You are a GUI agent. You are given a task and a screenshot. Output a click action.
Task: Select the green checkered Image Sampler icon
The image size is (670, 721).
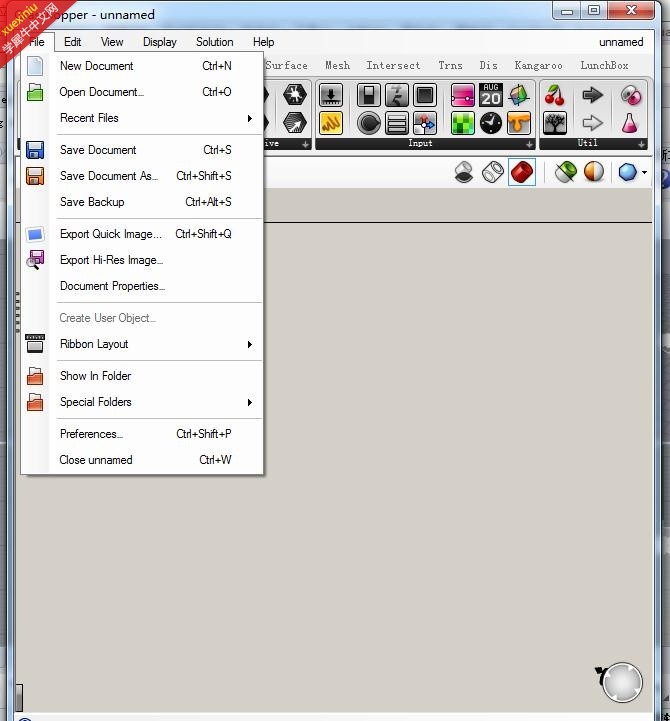click(463, 123)
